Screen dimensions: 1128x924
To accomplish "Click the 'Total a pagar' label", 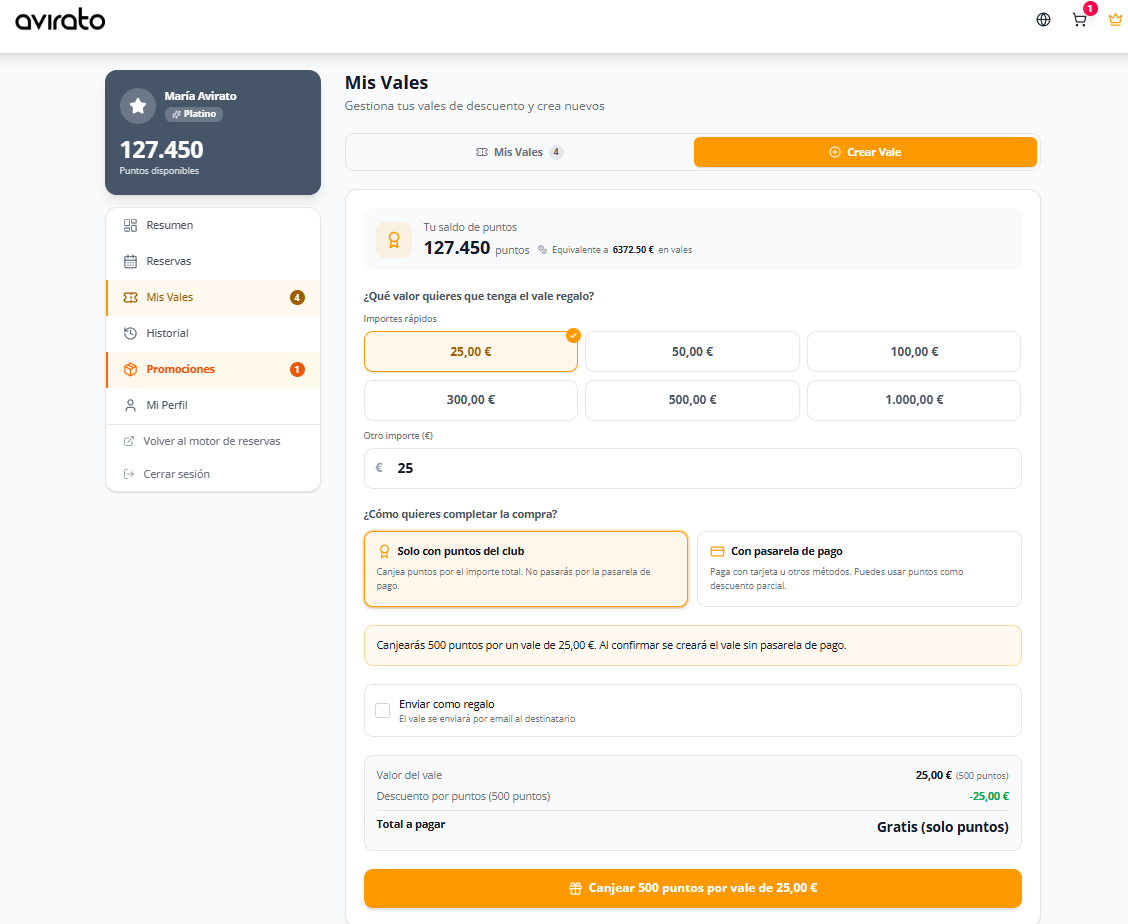I will (x=410, y=824).
